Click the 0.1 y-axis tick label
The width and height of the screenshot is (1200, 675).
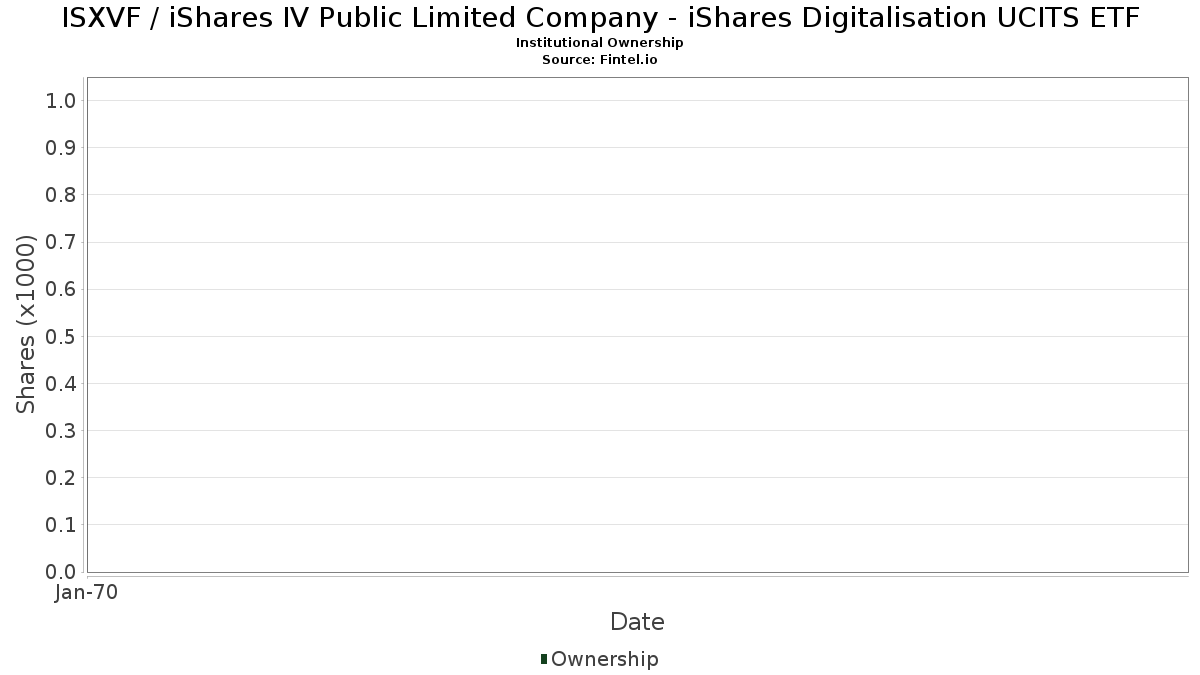[61, 525]
